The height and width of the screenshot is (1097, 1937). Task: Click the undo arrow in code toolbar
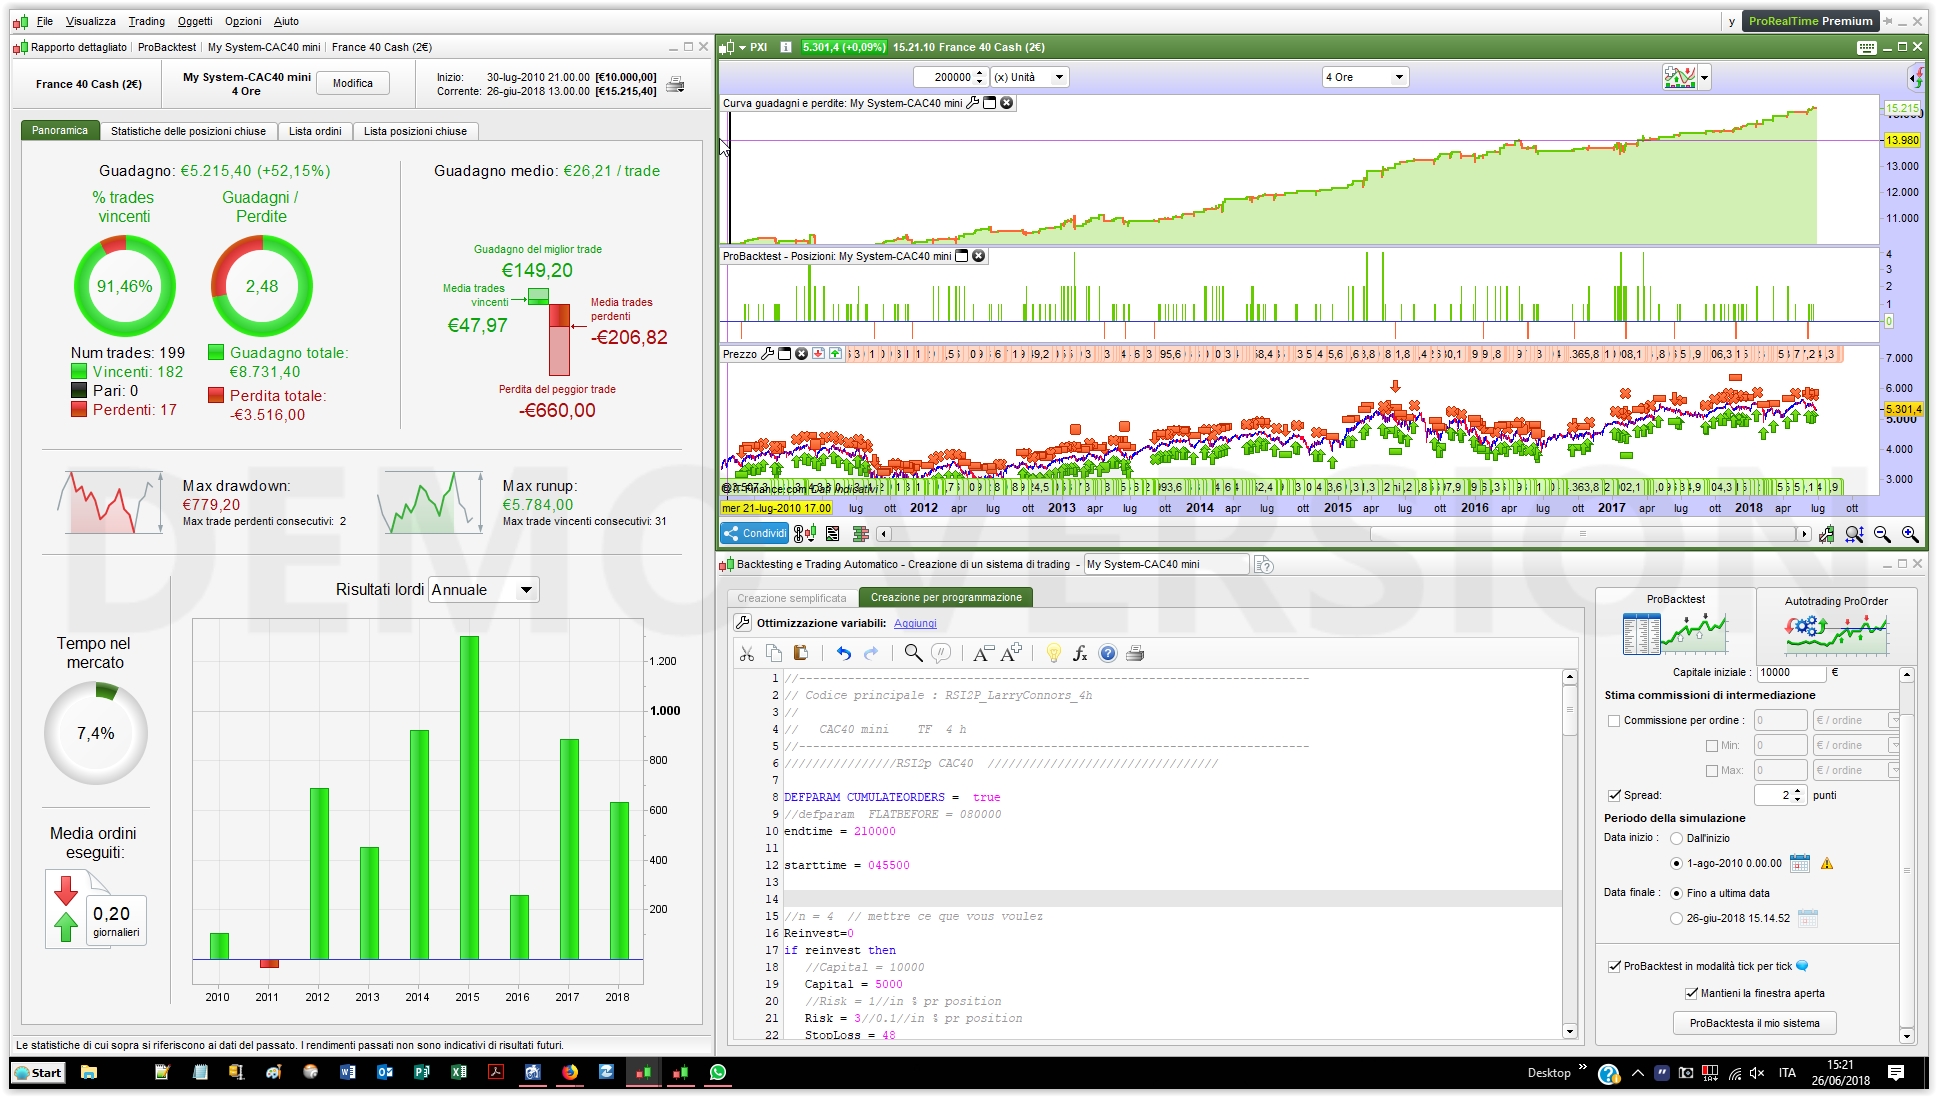coord(843,654)
